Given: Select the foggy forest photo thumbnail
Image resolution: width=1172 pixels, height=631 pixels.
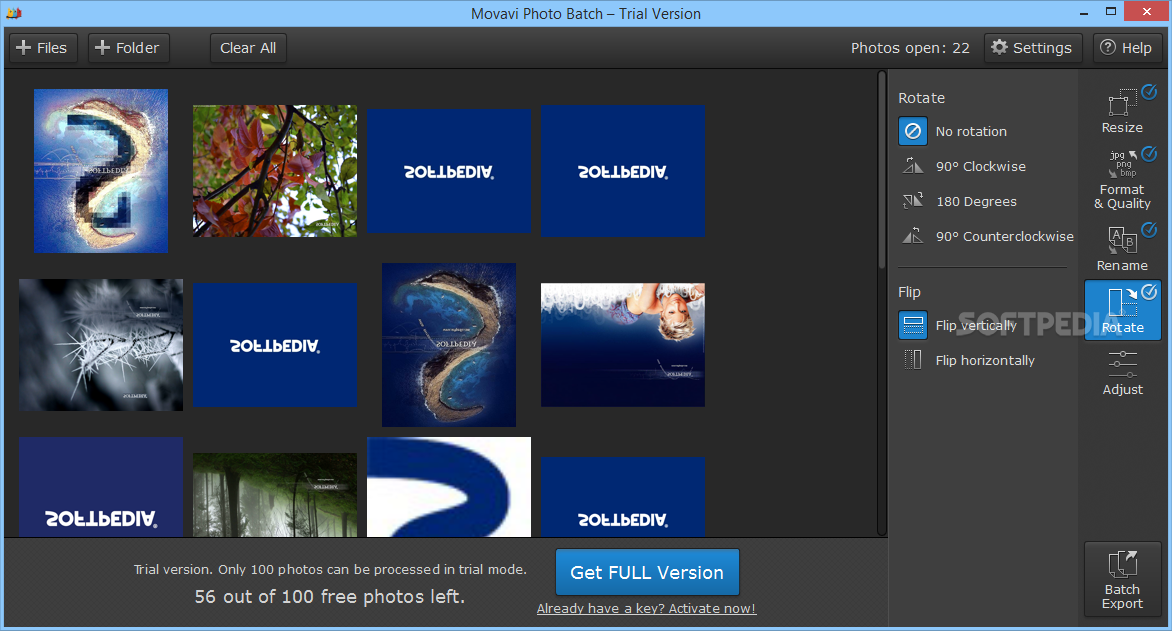Looking at the screenshot, I should pyautogui.click(x=275, y=494).
